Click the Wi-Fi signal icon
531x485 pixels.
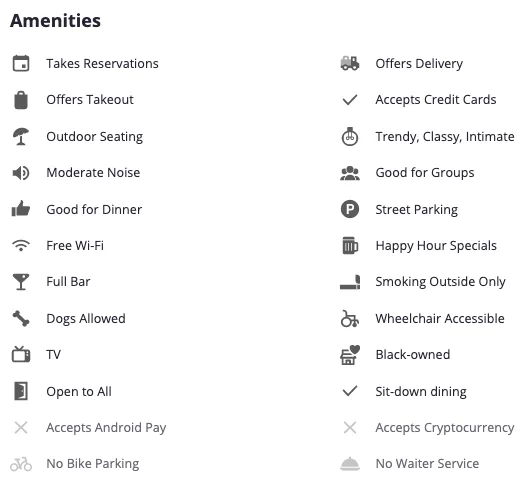[21, 245]
